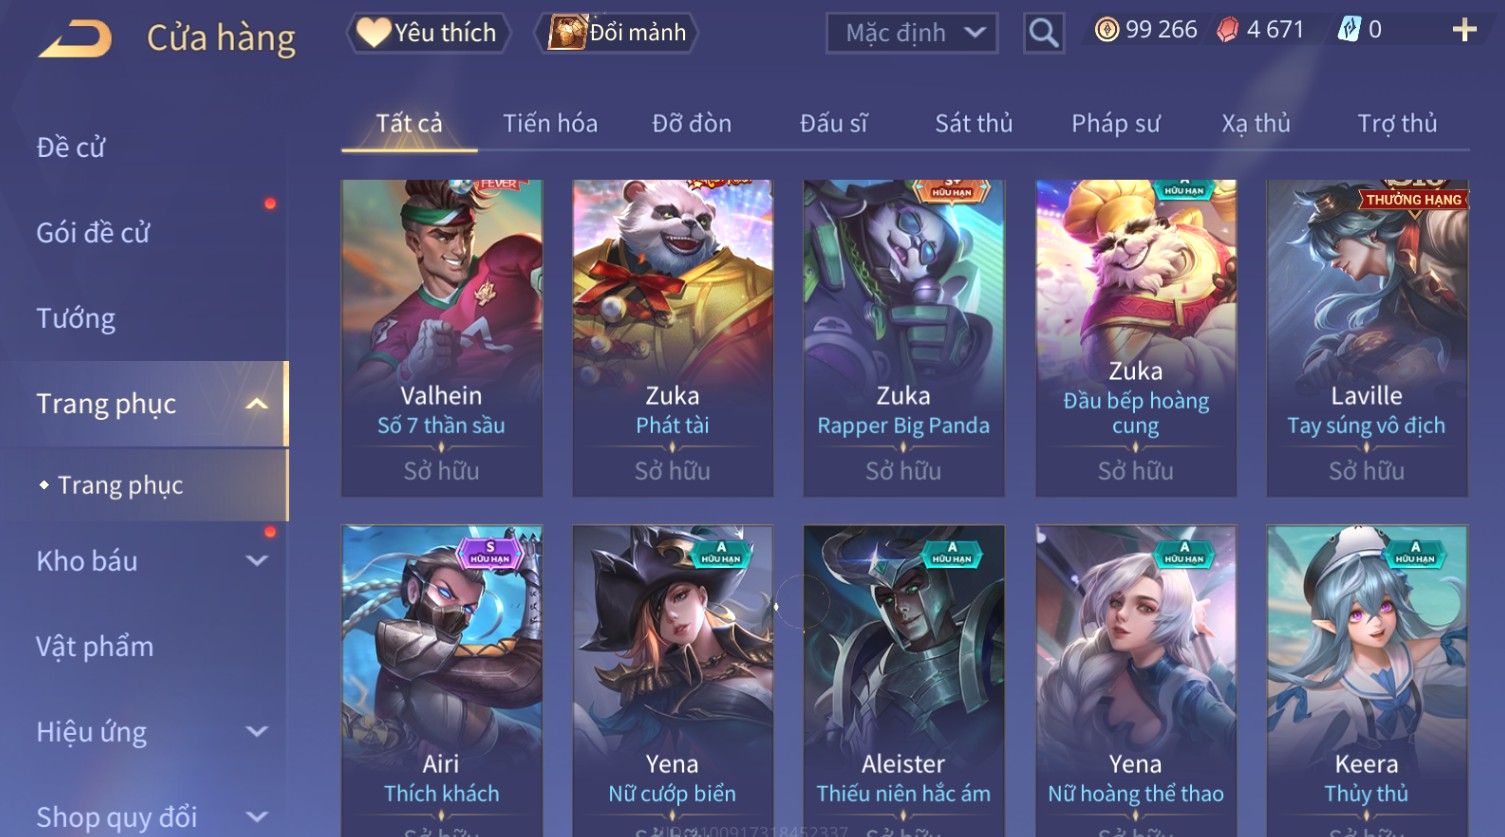Open Yêu thích heart favorites
This screenshot has height=837, width=1505.
(x=428, y=33)
